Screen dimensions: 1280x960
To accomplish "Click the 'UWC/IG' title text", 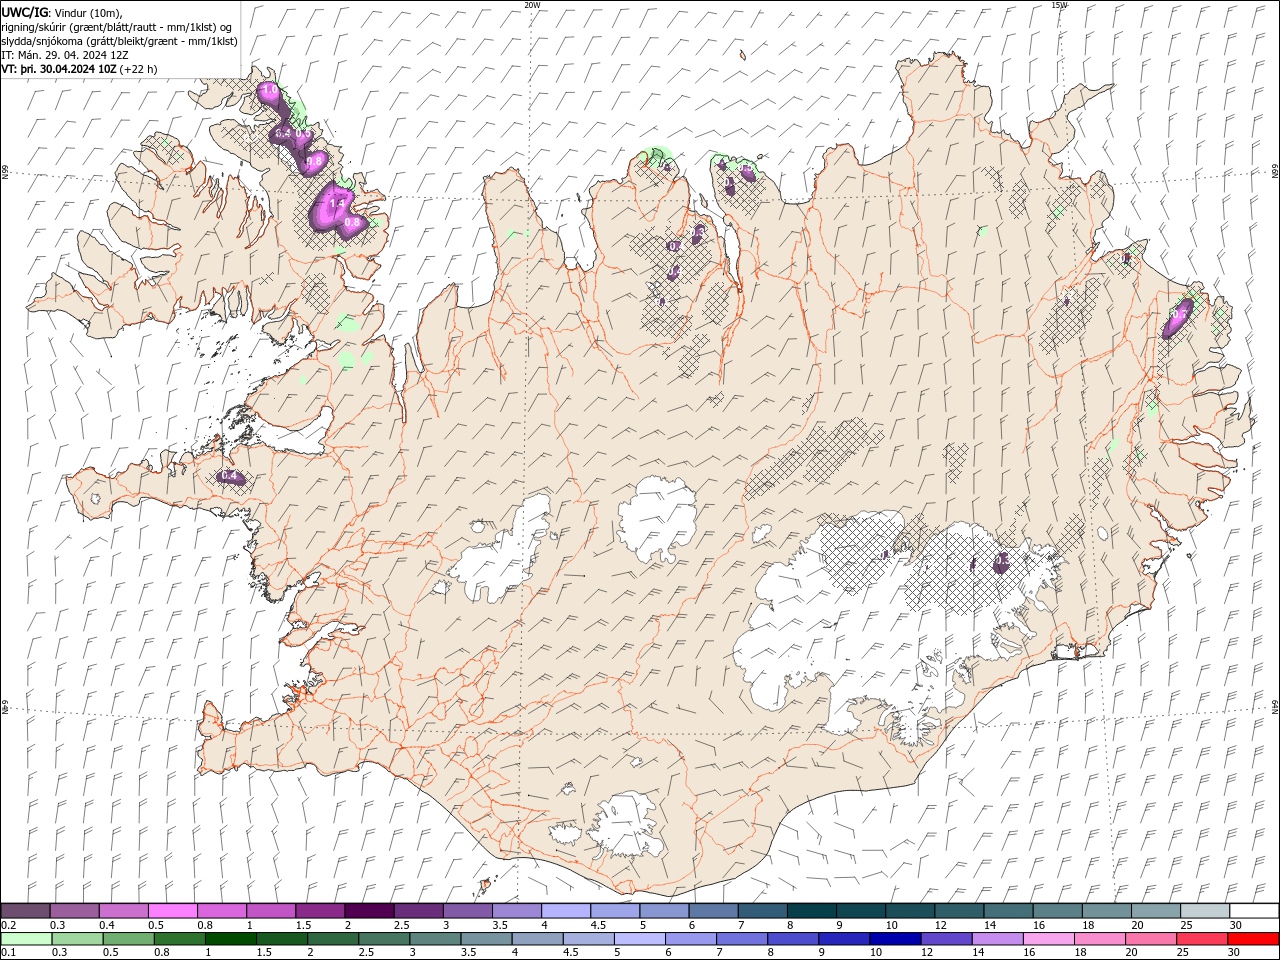I will 26,12.
